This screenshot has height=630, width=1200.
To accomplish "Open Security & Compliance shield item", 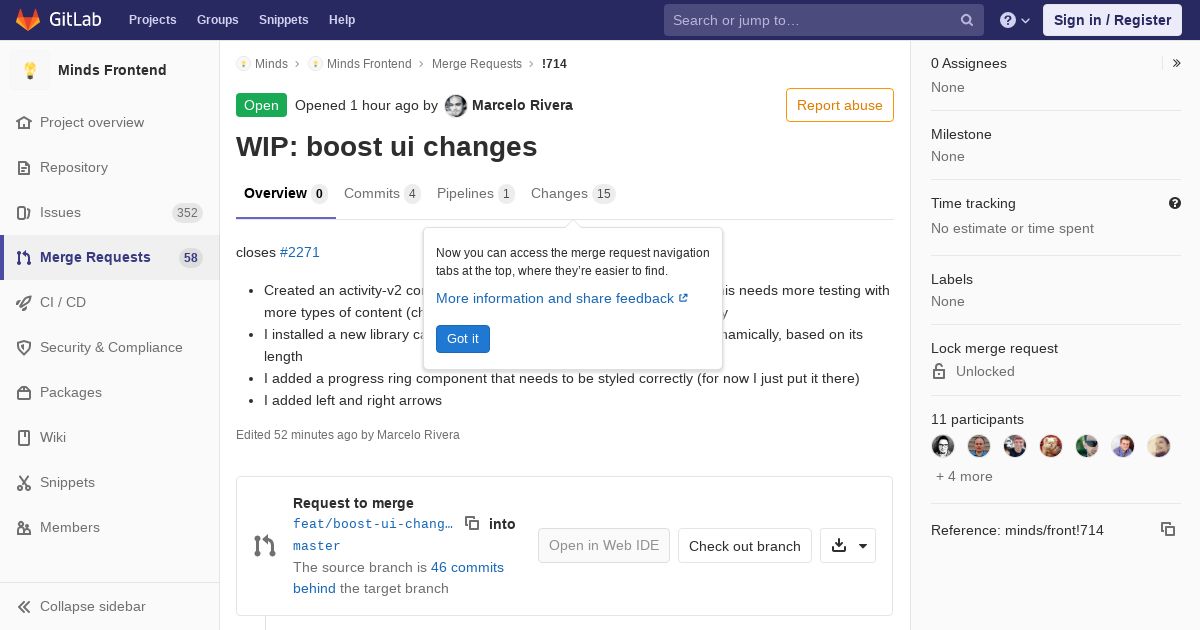I will click(x=110, y=347).
